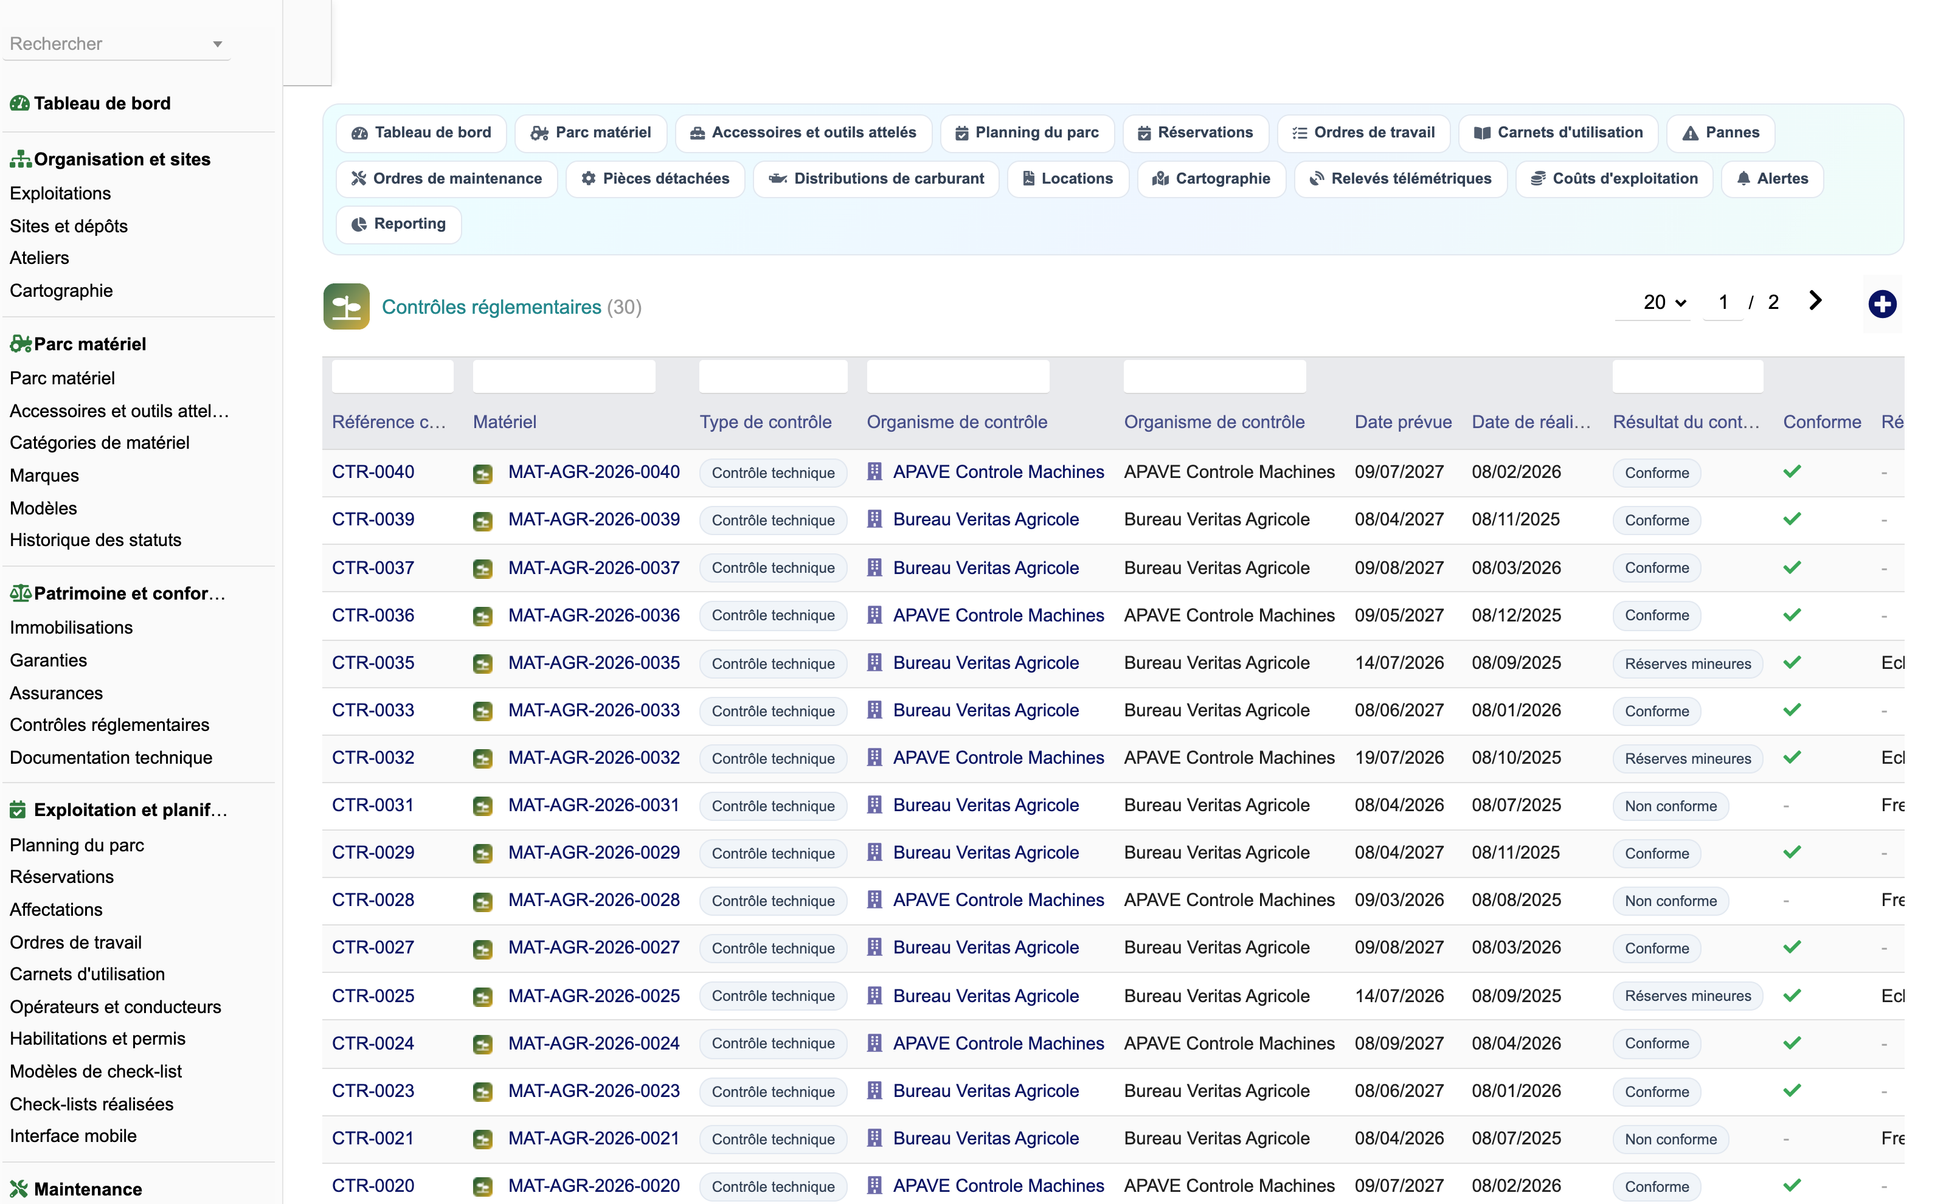Open the Pièces détachées tab
The image size is (1946, 1204).
point(655,179)
